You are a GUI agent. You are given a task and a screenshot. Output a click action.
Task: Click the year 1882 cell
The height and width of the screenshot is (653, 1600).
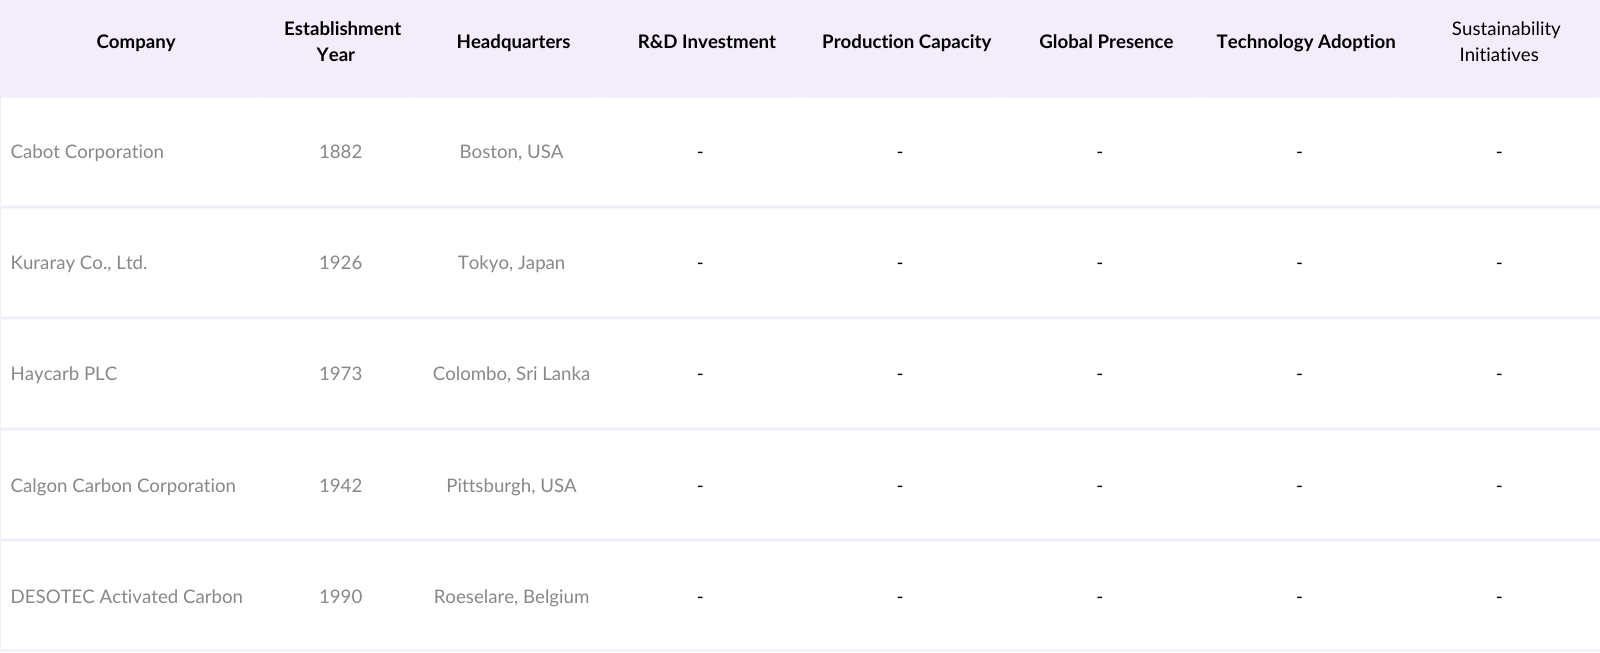(x=340, y=151)
